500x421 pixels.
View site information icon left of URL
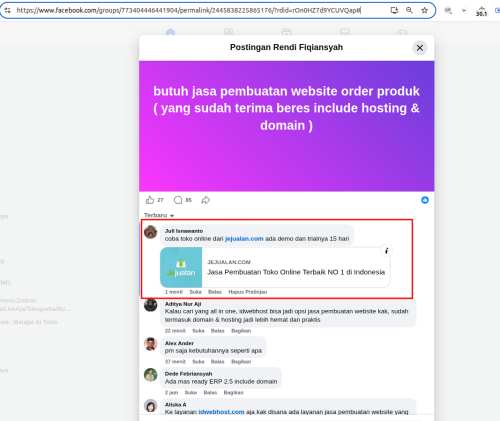pyautogui.click(x=7, y=10)
